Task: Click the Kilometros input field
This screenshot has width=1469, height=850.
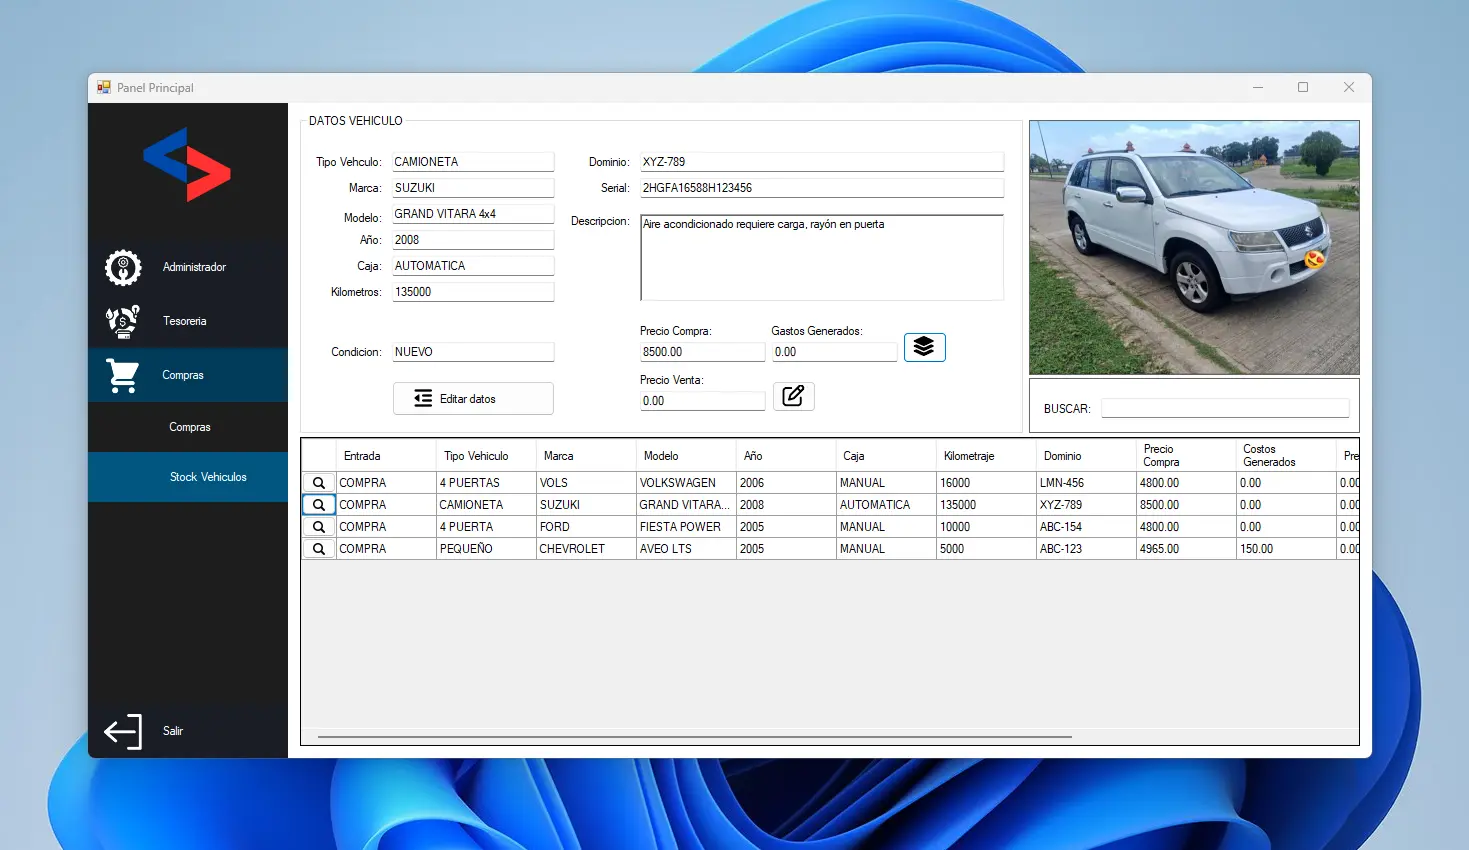Action: tap(472, 292)
